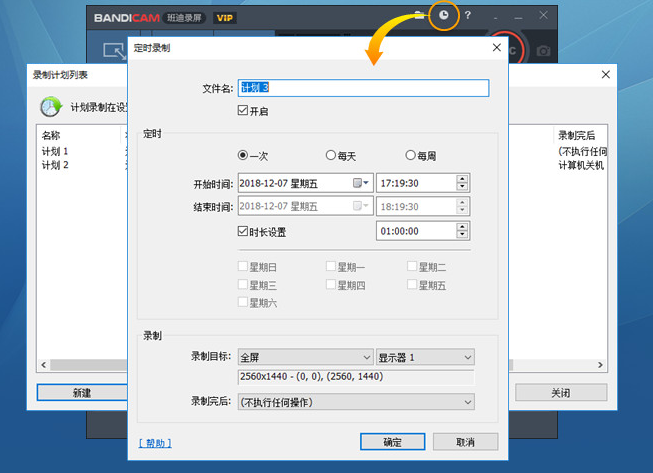Click the 计算机关机 shutdown entry in list
This screenshot has width=653, height=473.
pyautogui.click(x=581, y=165)
